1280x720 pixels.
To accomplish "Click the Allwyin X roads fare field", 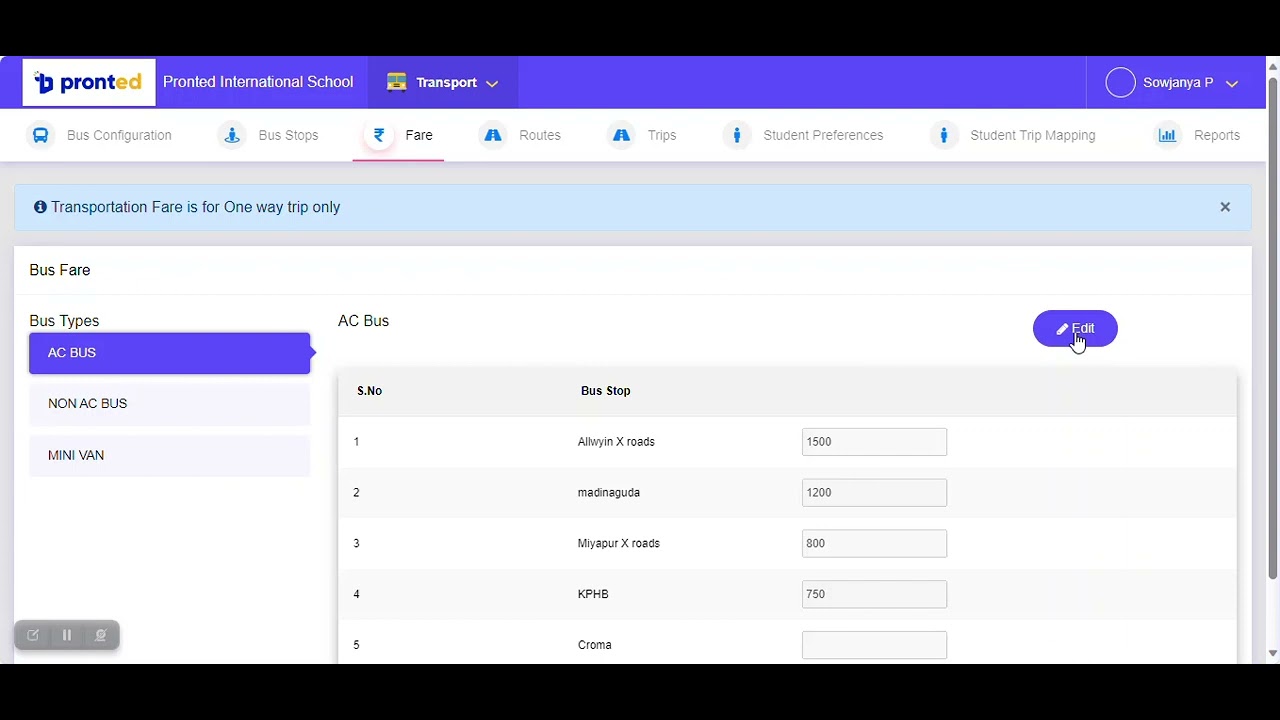I will (874, 442).
